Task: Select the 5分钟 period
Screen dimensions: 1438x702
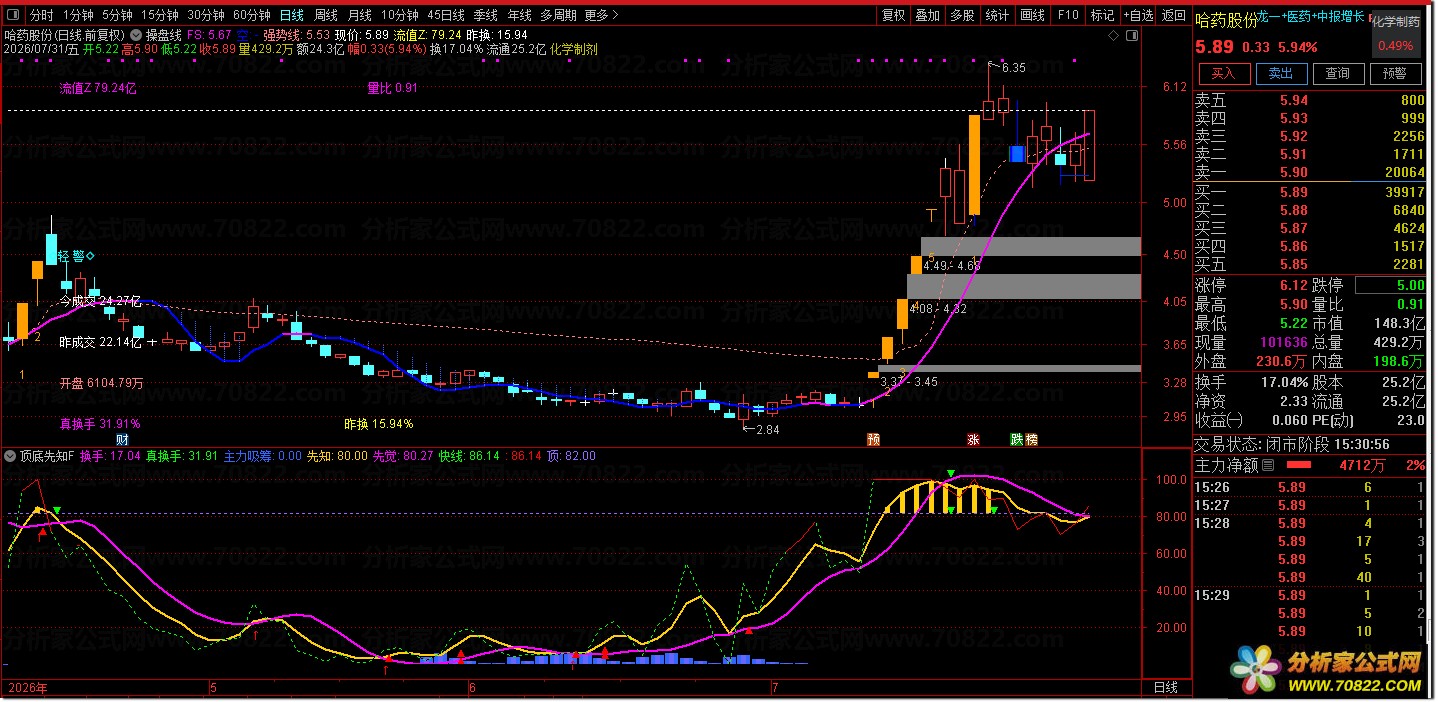Action: tap(117, 15)
